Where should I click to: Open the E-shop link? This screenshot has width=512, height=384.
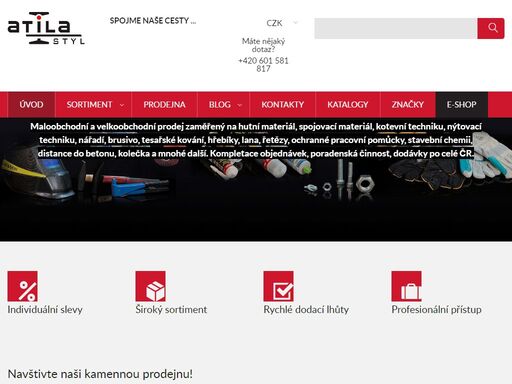point(462,105)
